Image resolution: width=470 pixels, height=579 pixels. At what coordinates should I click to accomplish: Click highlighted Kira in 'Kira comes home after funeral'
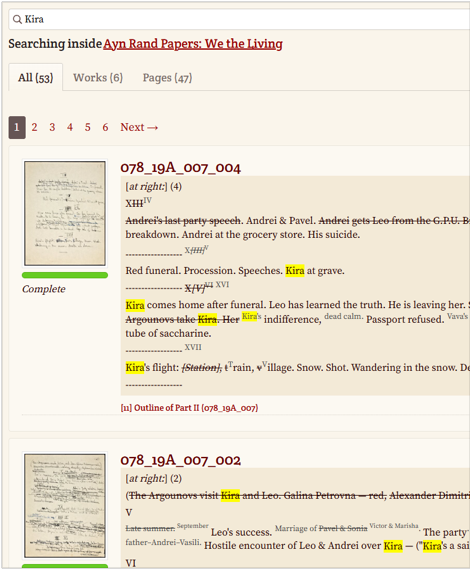pyautogui.click(x=135, y=305)
